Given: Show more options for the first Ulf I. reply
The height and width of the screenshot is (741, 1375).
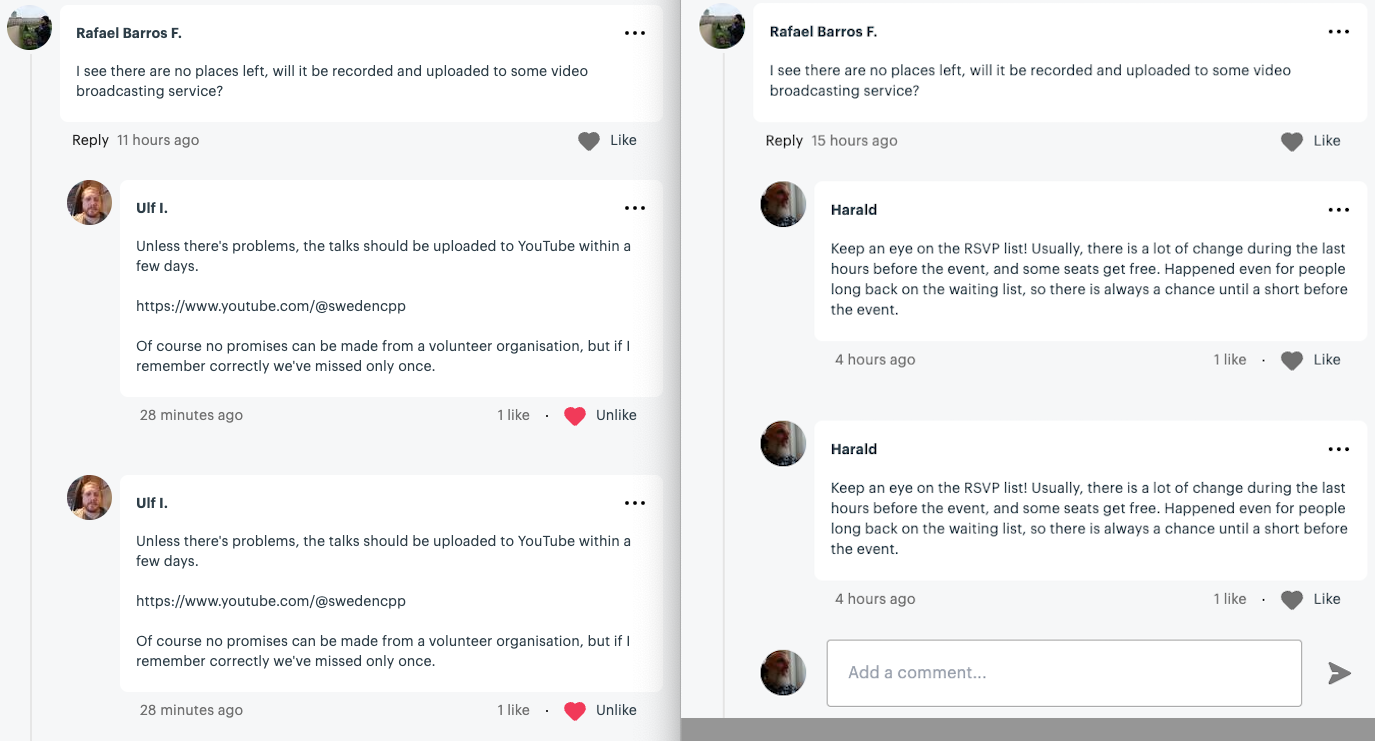Looking at the screenshot, I should [635, 208].
